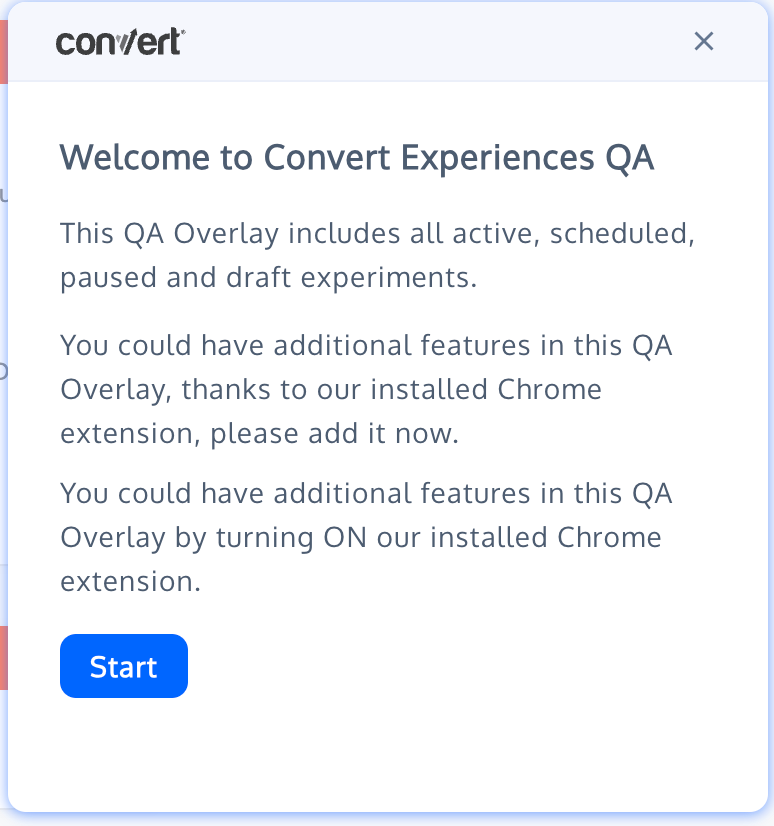Select the paragraph about active and scheduled experiments
Image resolution: width=774 pixels, height=826 pixels.
(x=377, y=255)
